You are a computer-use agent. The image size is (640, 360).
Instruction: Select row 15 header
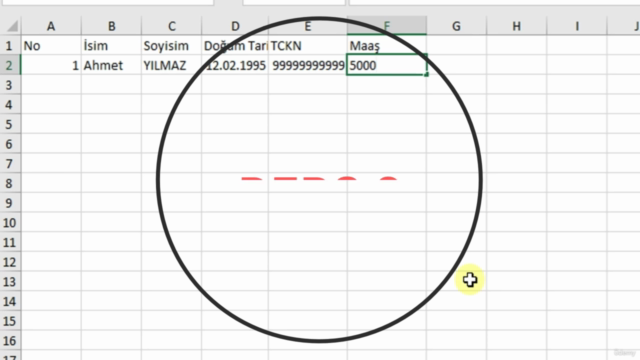[x=10, y=321]
